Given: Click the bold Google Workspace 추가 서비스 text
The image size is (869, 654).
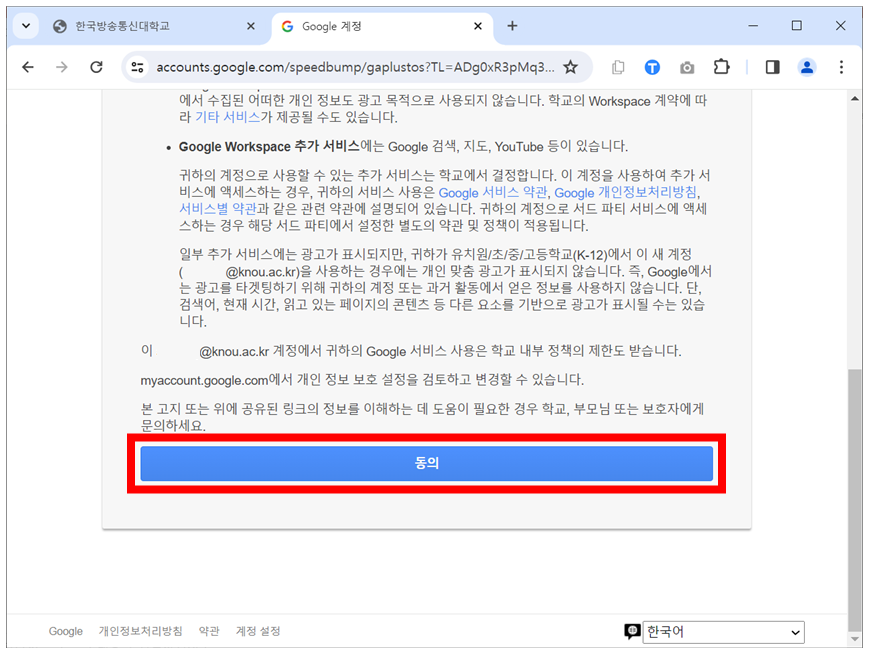Looking at the screenshot, I should pos(269,147).
